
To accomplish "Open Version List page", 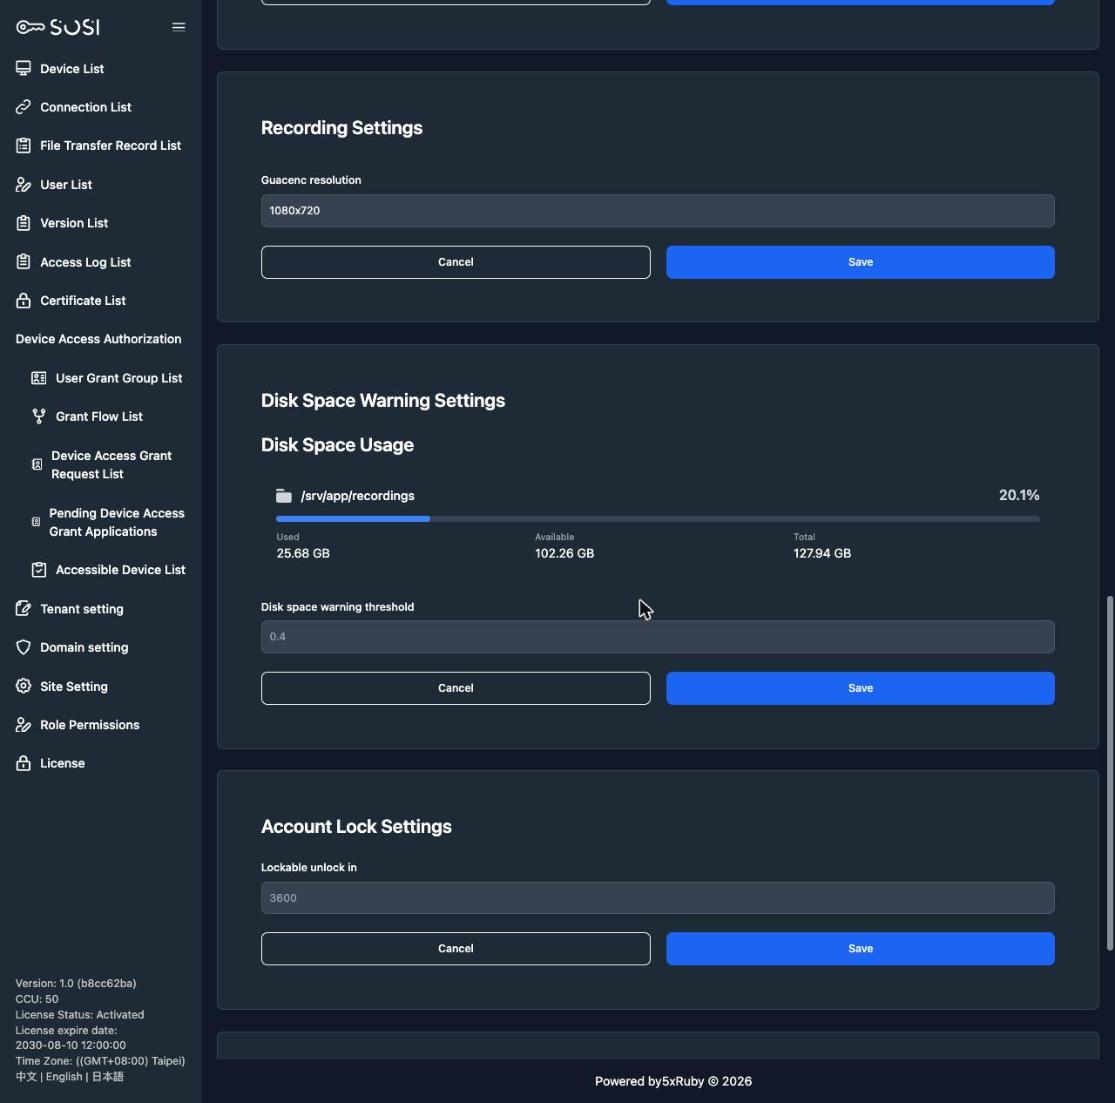I will [x=74, y=223].
